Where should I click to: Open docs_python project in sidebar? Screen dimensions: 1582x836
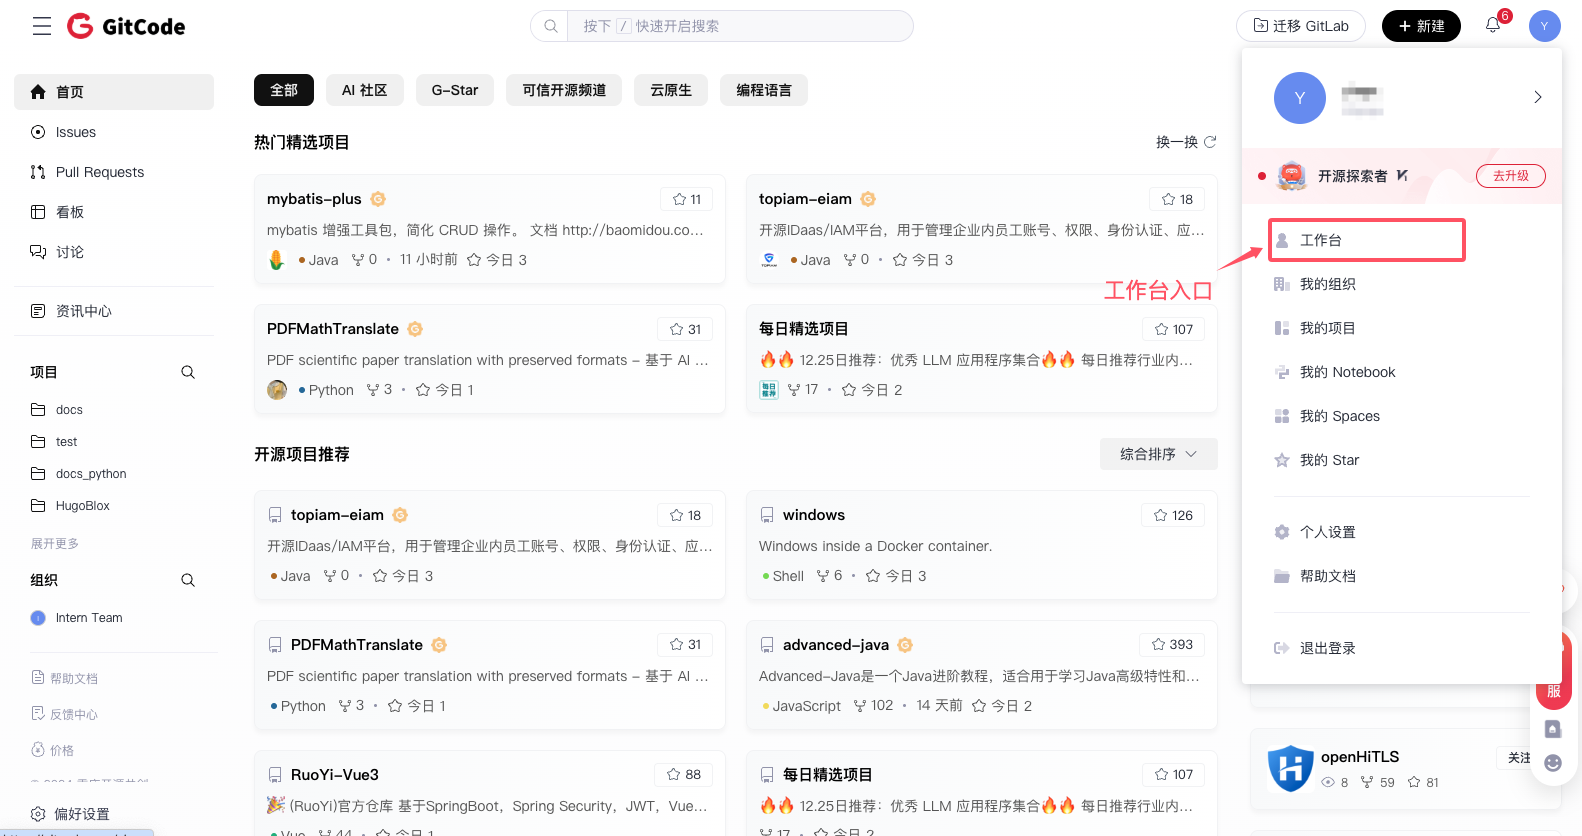(x=91, y=474)
